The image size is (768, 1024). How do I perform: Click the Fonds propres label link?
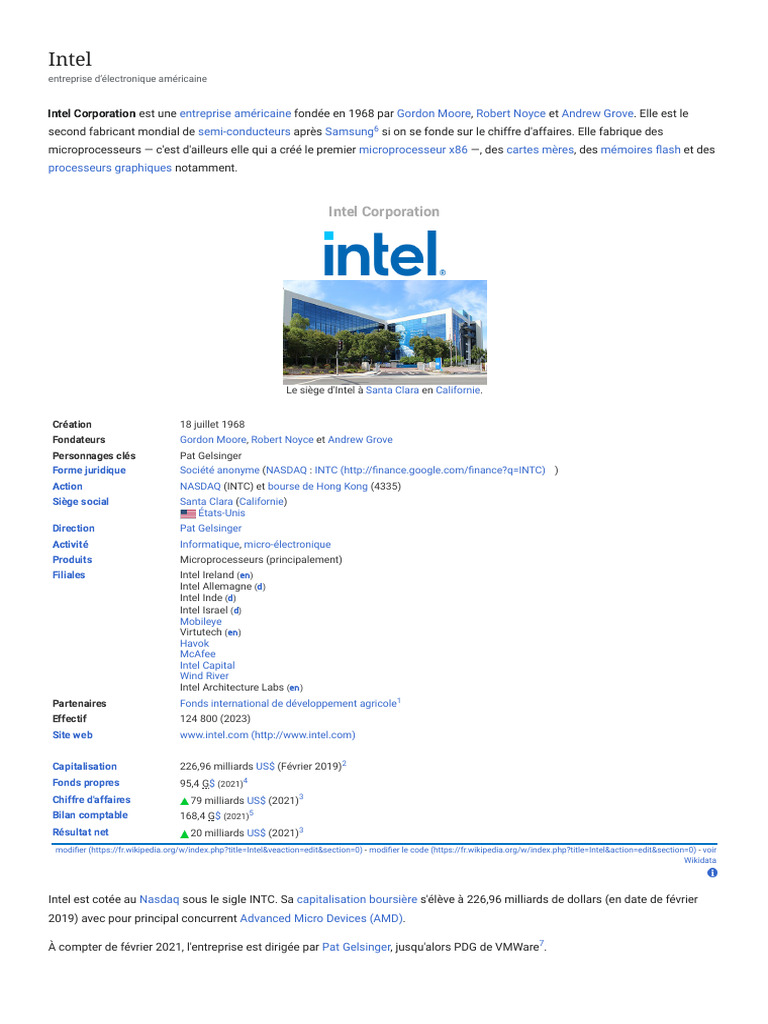coord(86,783)
